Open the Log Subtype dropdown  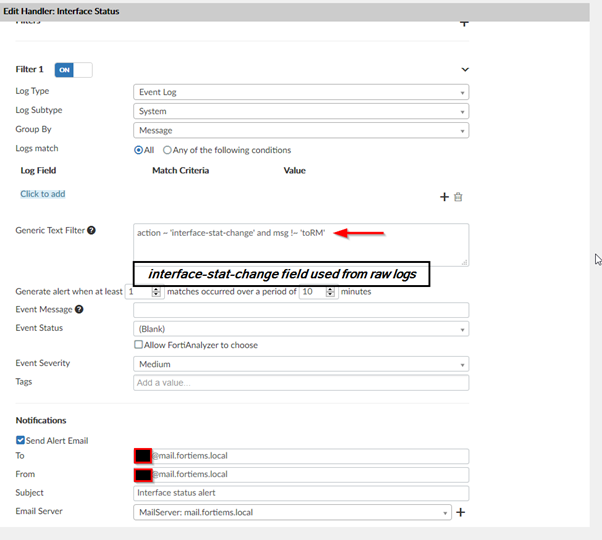click(x=300, y=111)
